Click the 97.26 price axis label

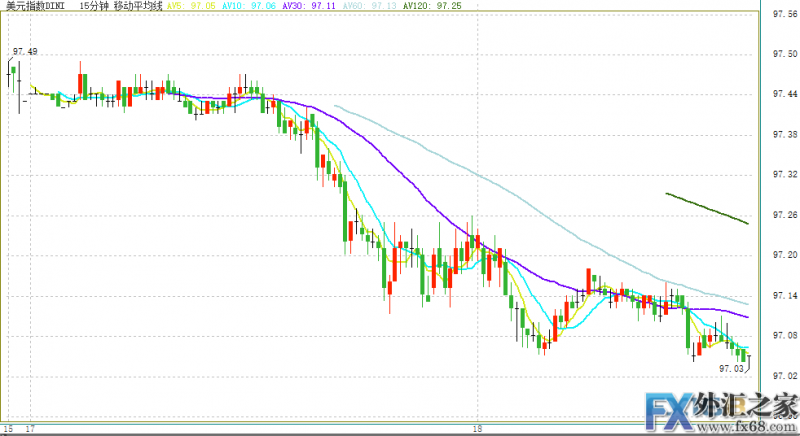click(783, 215)
